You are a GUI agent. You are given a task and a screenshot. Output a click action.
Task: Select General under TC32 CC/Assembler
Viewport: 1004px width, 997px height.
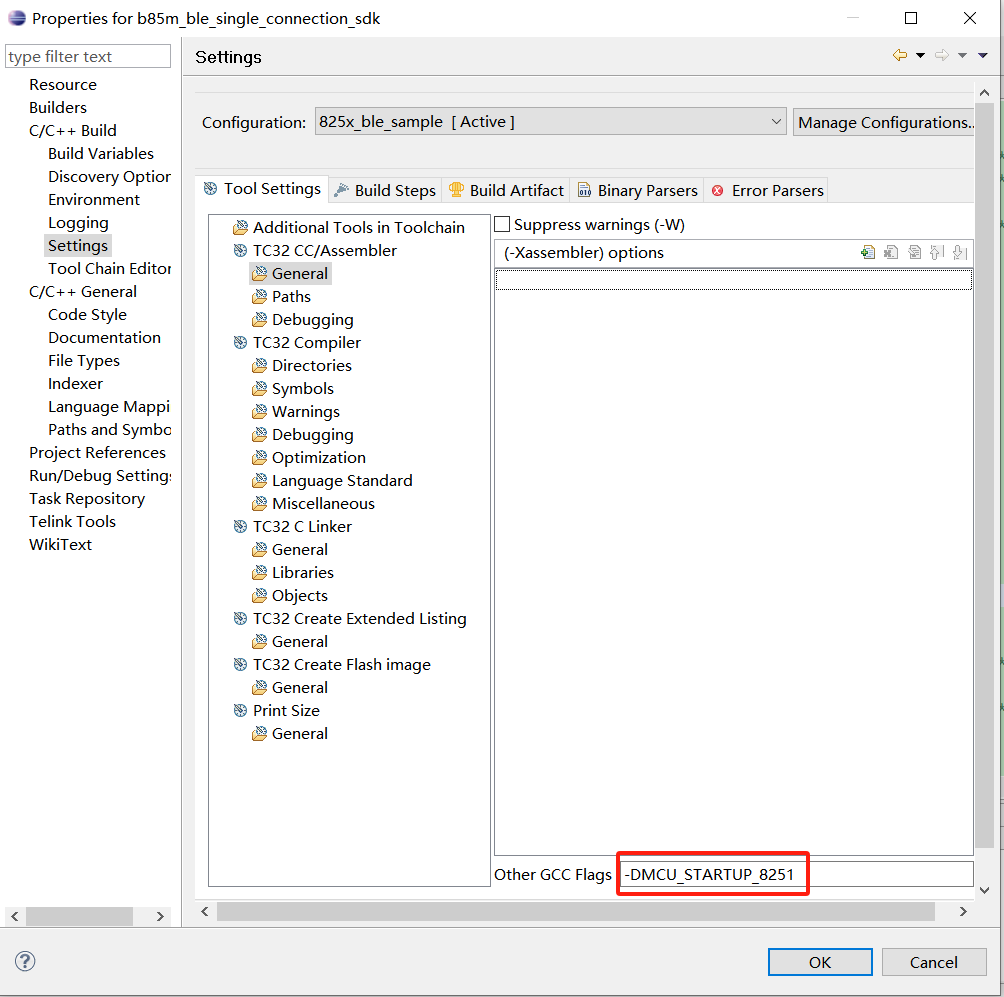[x=299, y=273]
